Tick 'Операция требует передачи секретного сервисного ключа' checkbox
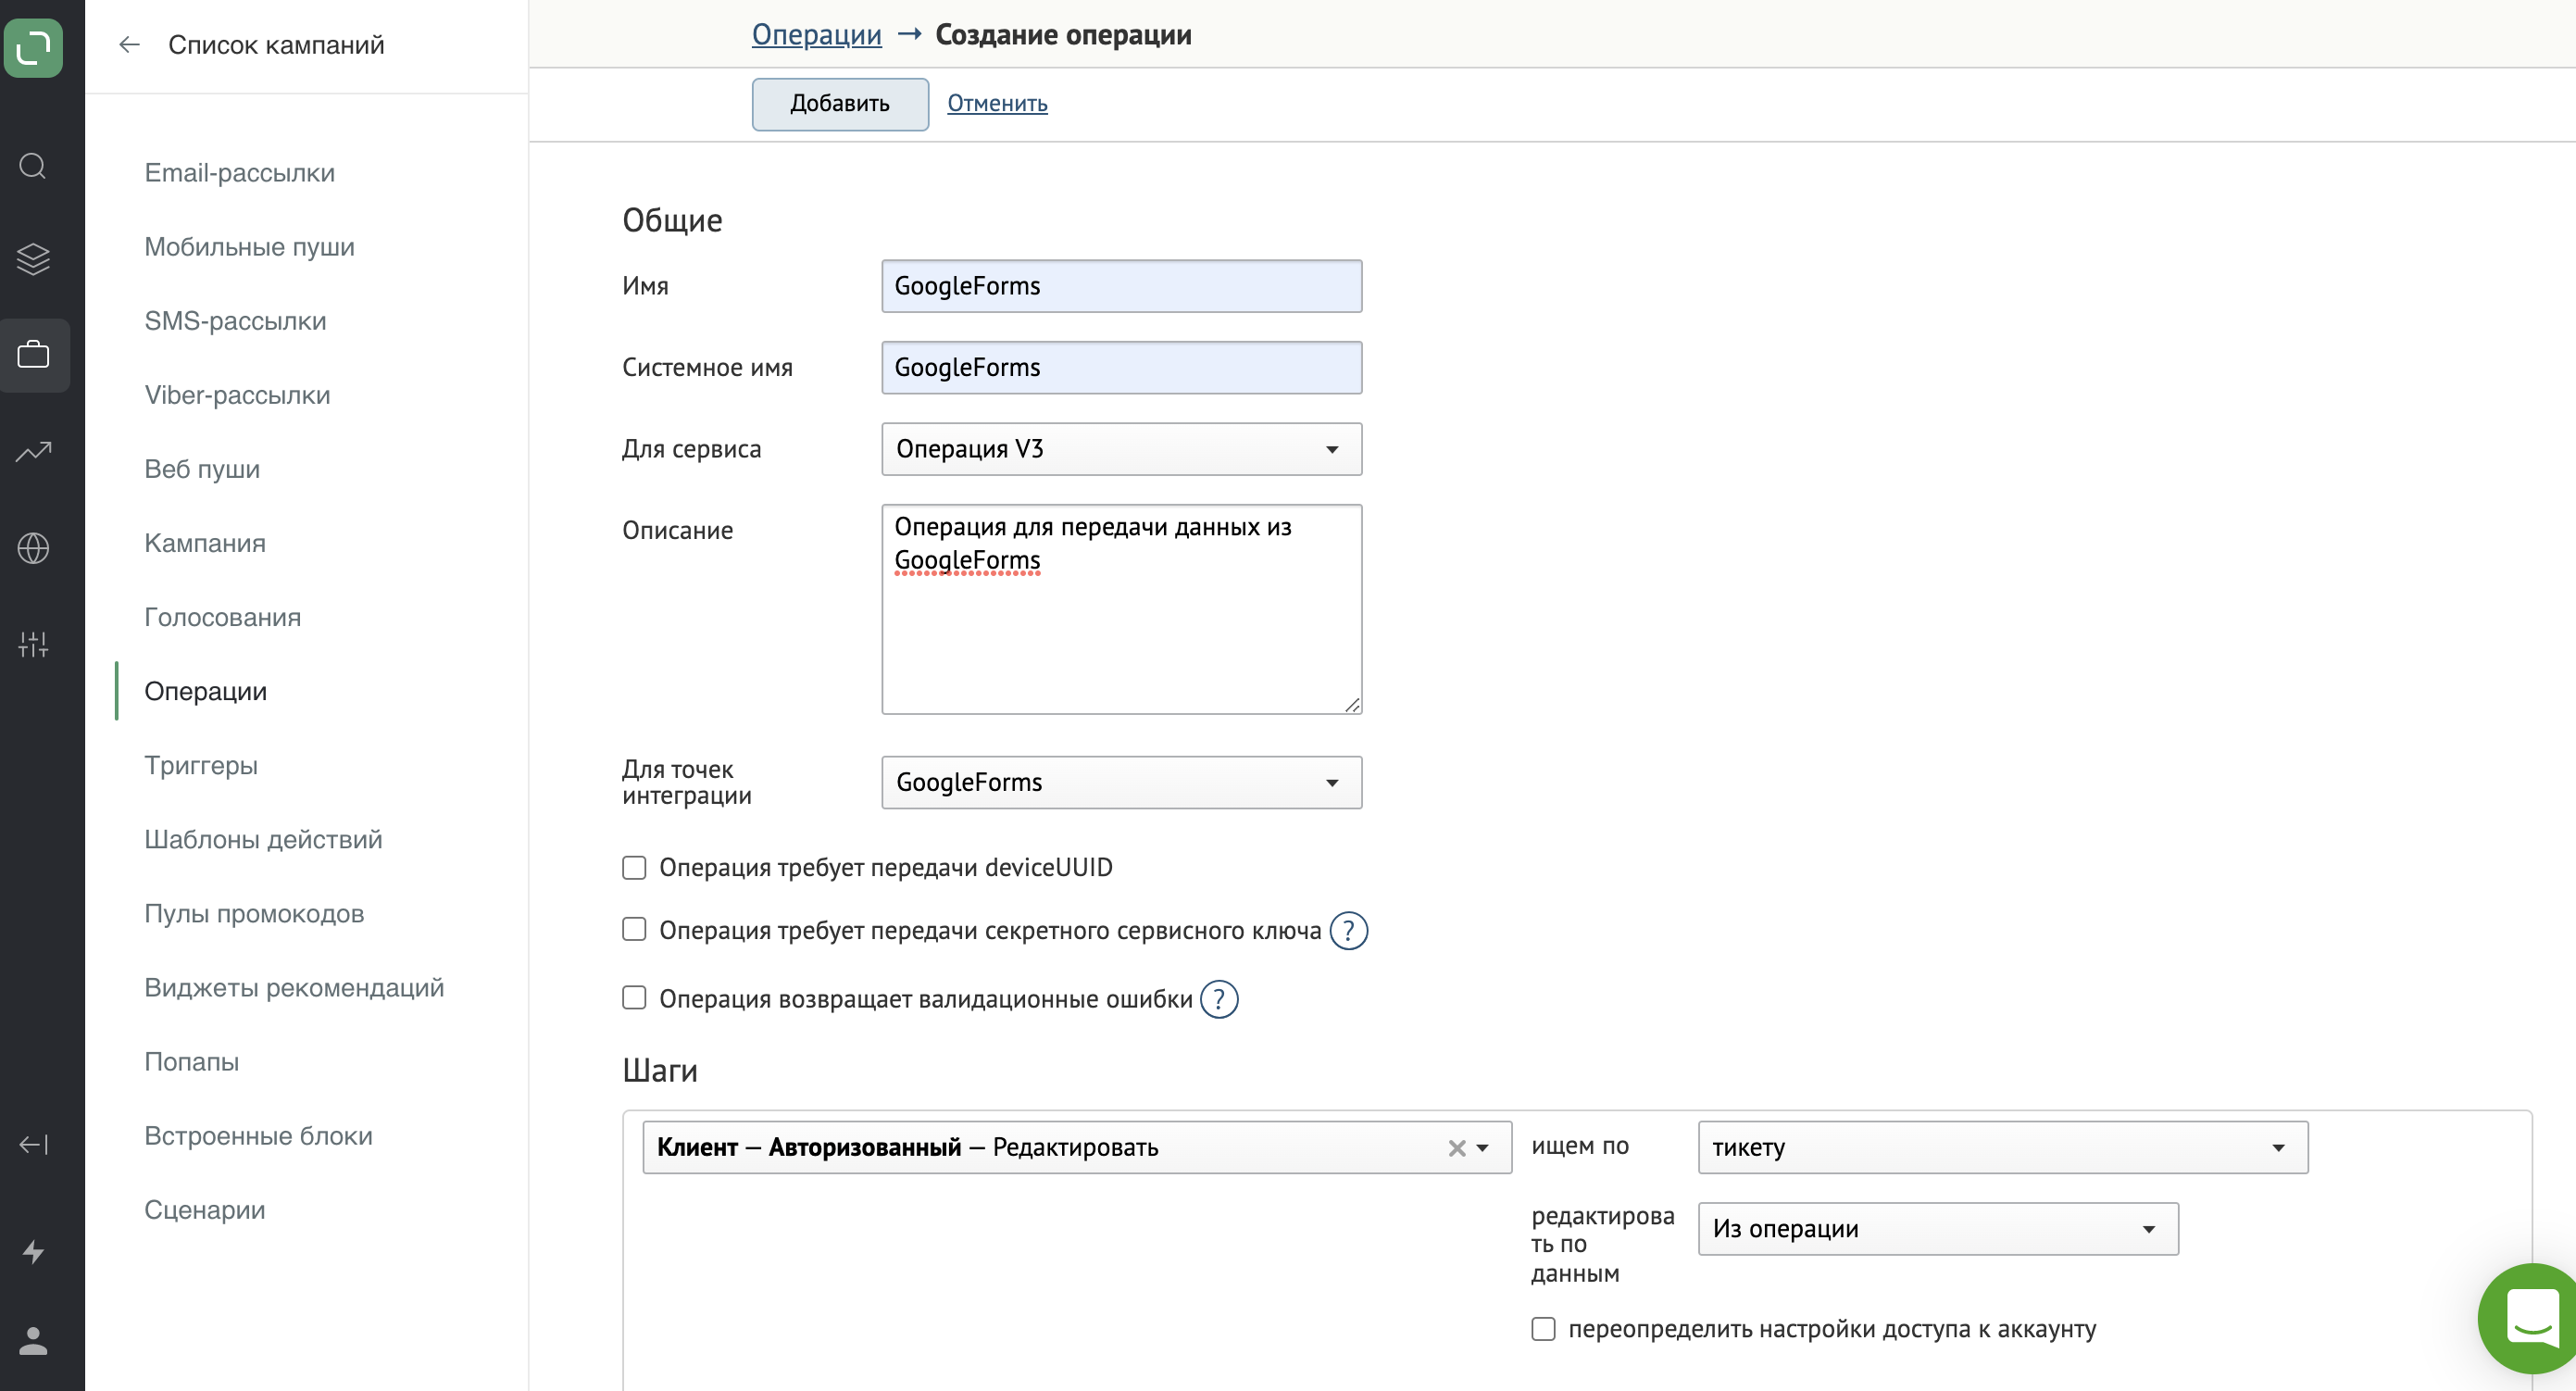Image resolution: width=2576 pixels, height=1391 pixels. tap(634, 929)
